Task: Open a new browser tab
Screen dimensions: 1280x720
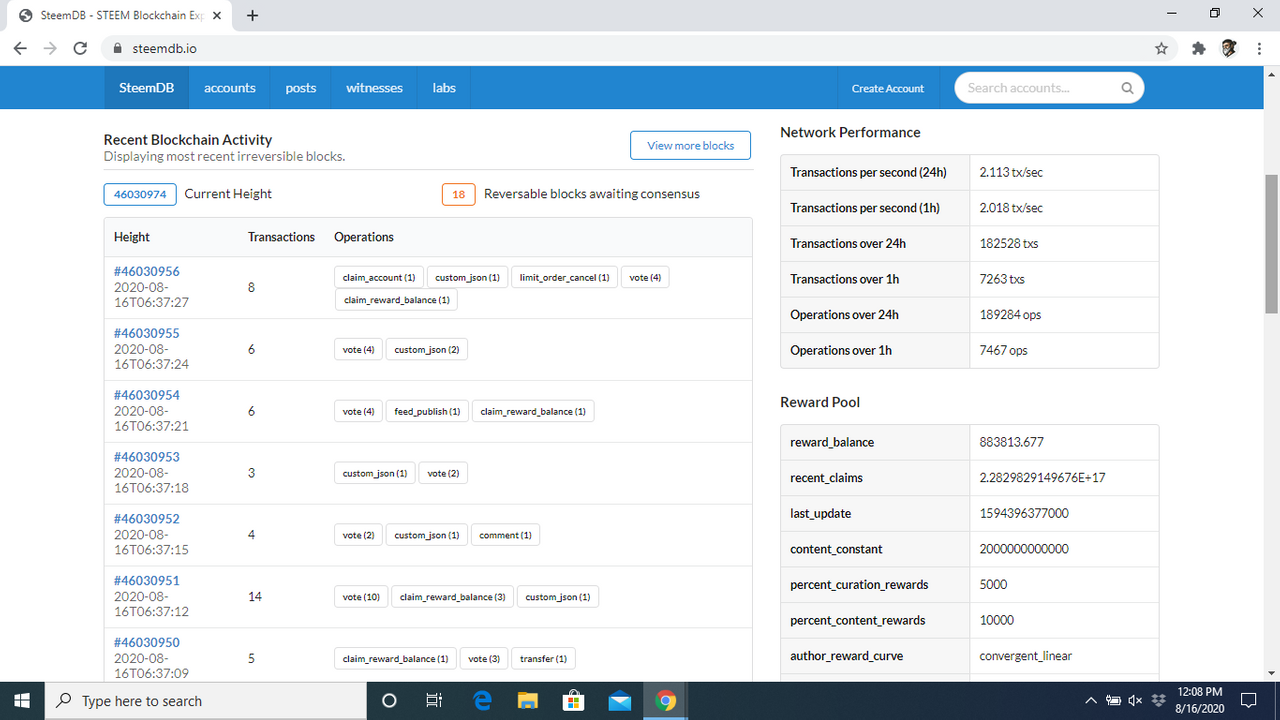Action: click(252, 15)
